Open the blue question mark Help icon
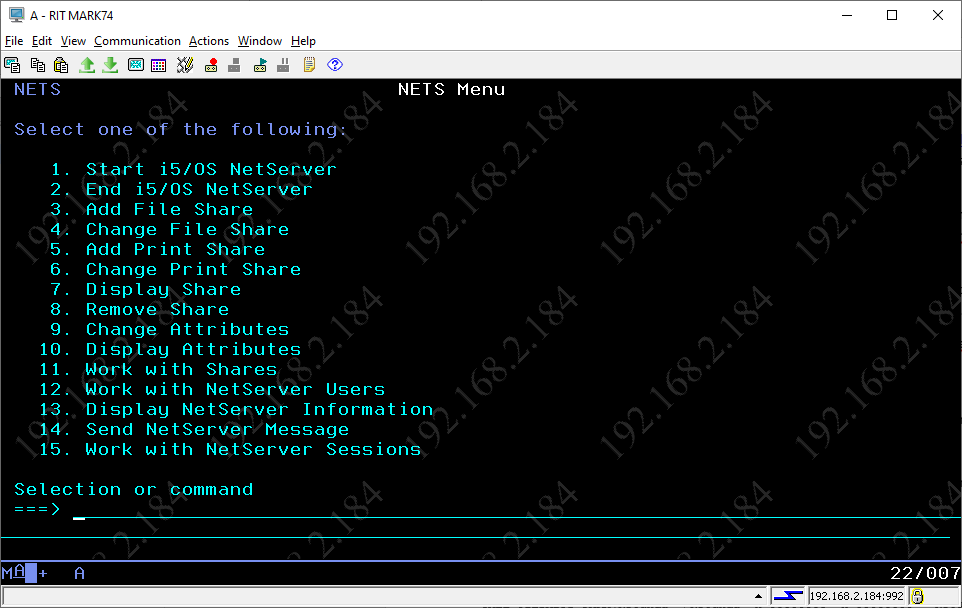The height and width of the screenshot is (608, 962). coord(335,65)
